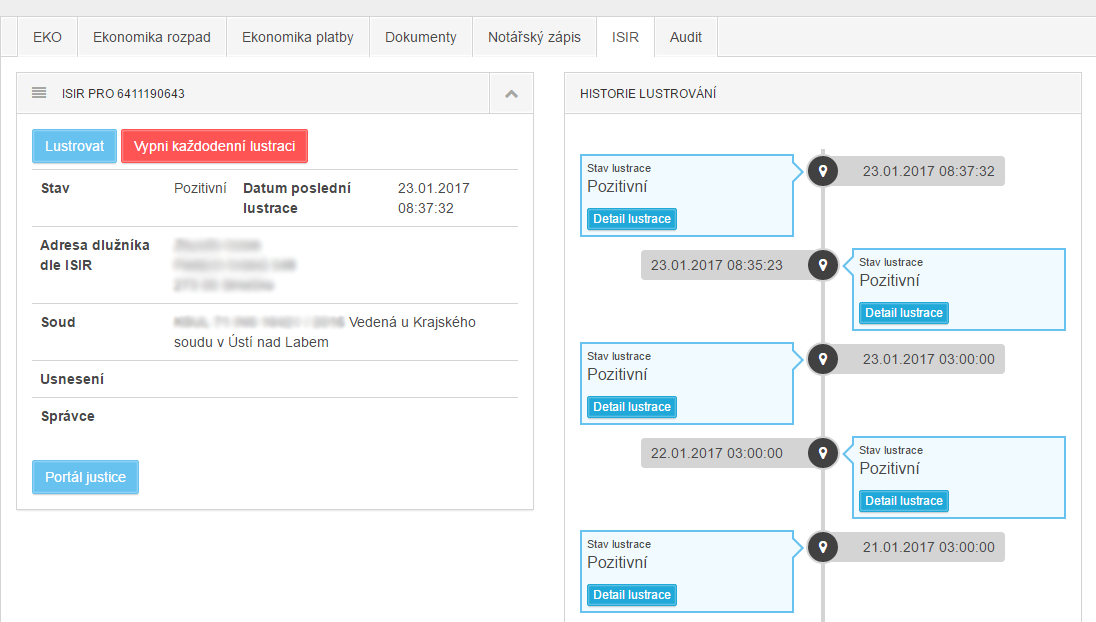
Task: Click the timeline pin for 23.01.2017 08:37:32
Action: click(823, 171)
